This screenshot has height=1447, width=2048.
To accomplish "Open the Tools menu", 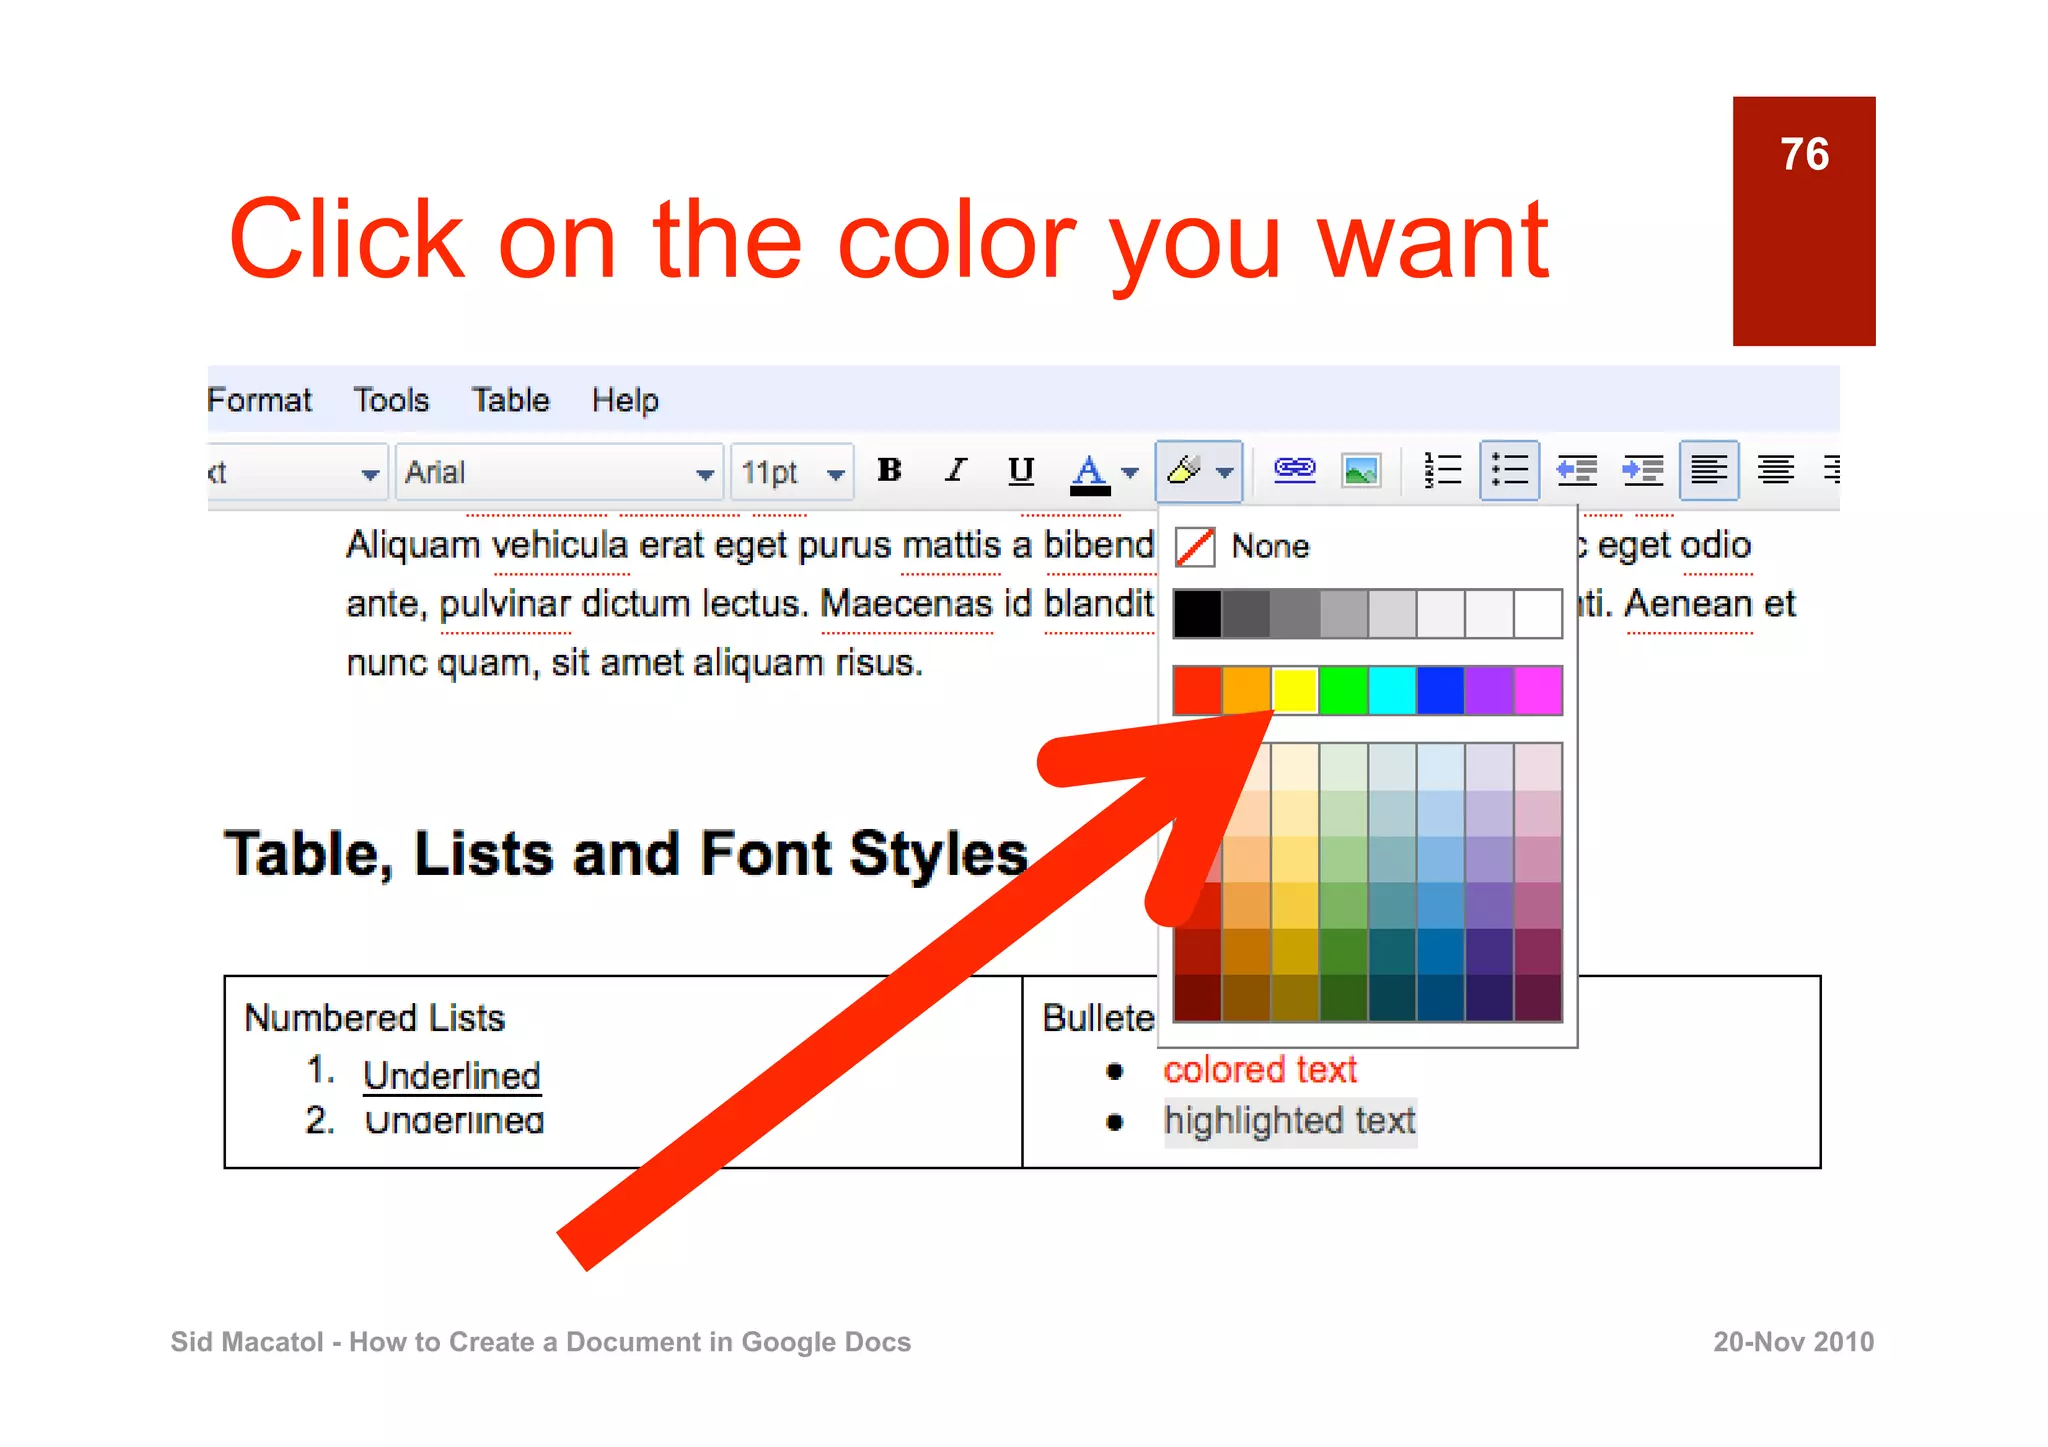I will (391, 400).
